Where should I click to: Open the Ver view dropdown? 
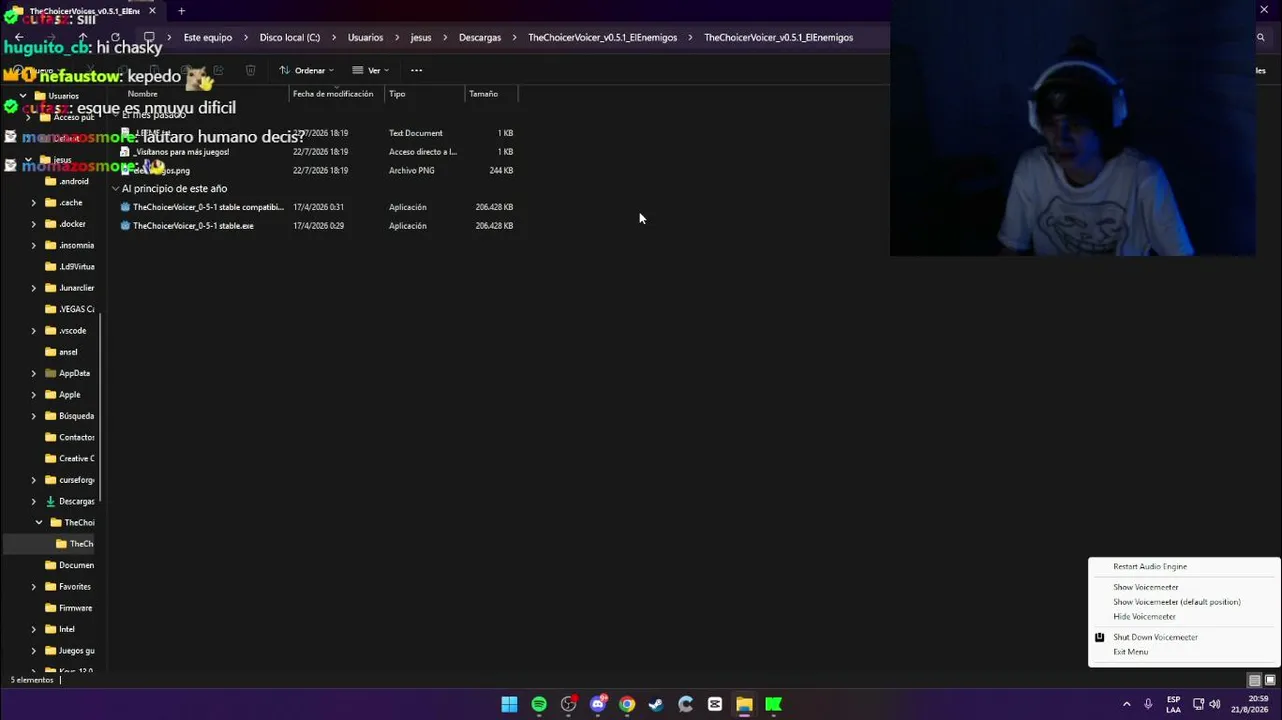370,70
